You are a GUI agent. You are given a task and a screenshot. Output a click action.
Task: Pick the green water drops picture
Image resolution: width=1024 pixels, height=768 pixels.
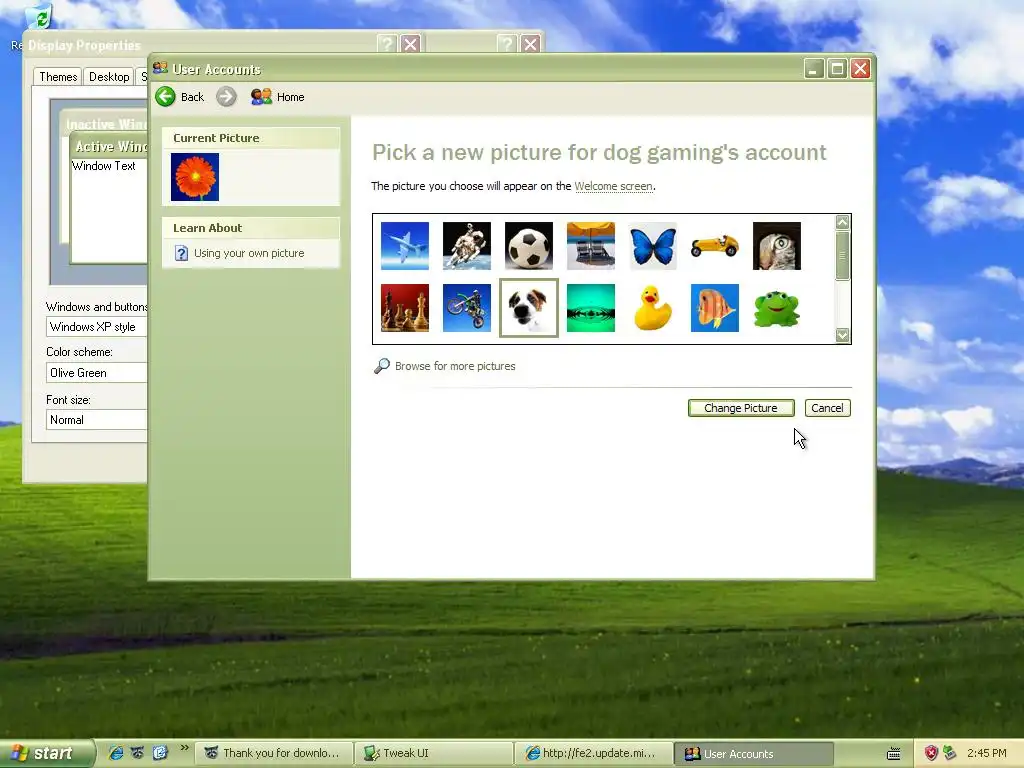(591, 308)
